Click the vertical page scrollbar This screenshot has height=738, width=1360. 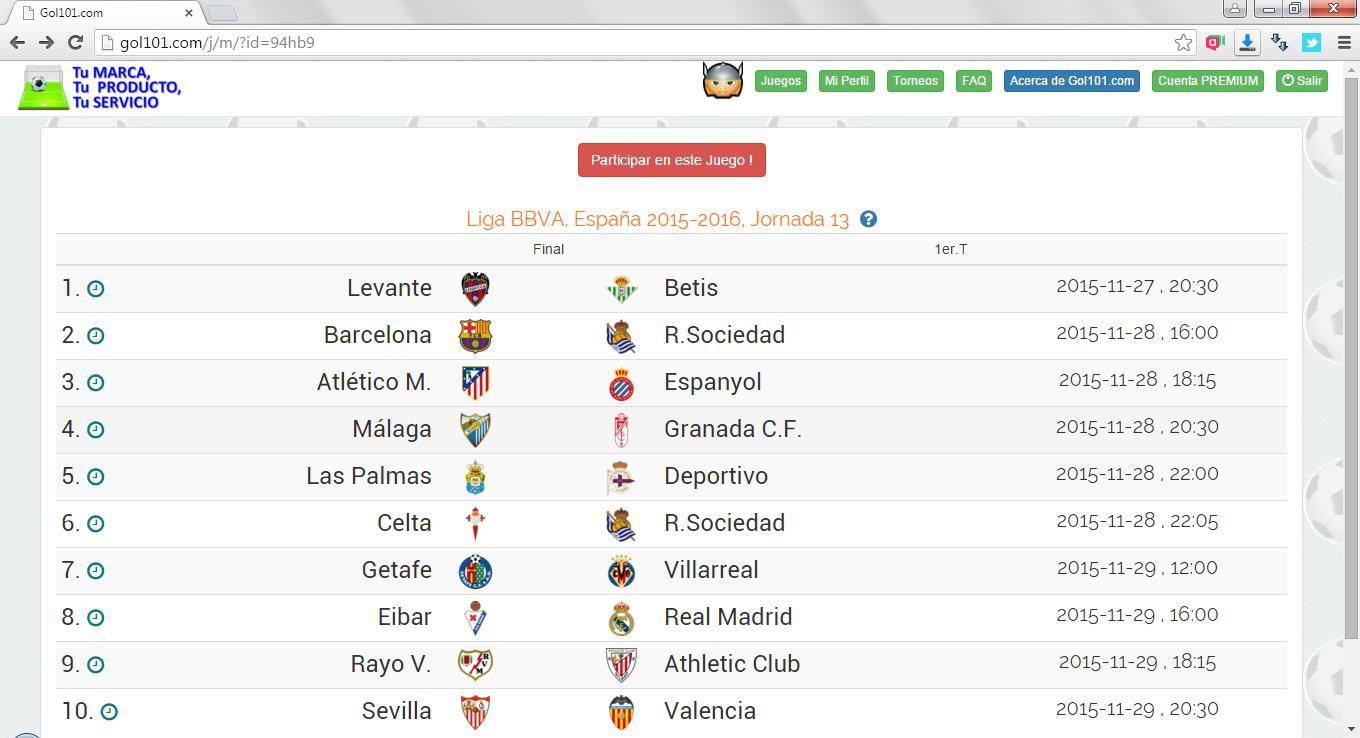click(x=1351, y=360)
